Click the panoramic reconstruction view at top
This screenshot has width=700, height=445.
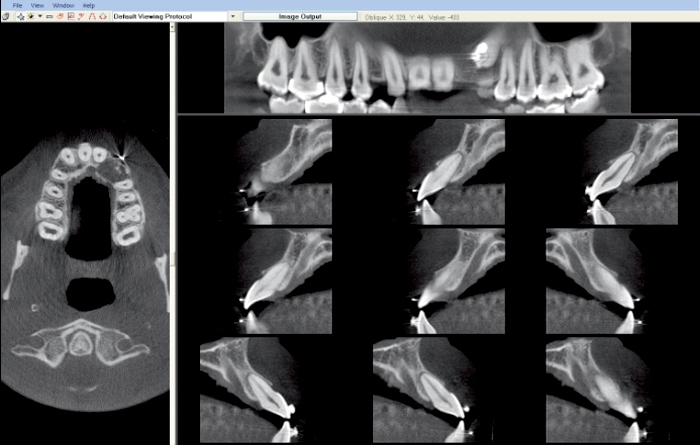click(427, 68)
